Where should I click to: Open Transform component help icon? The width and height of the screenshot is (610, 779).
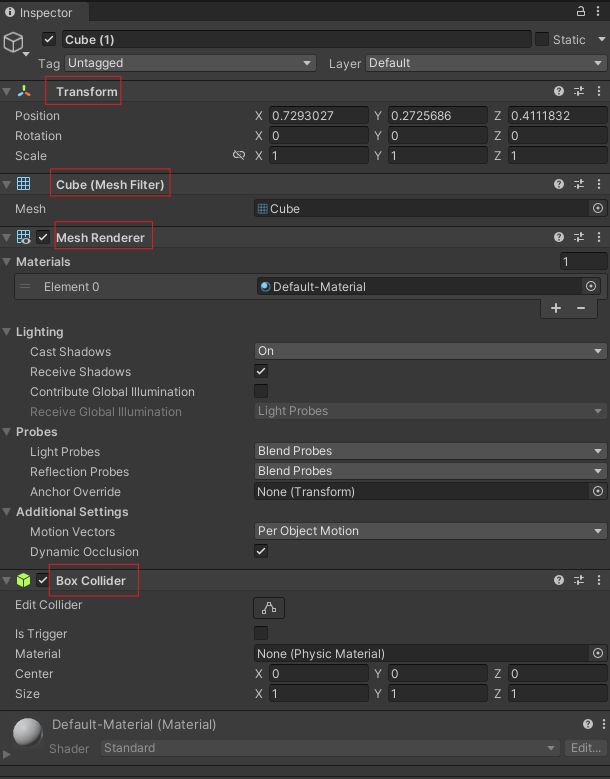559,91
